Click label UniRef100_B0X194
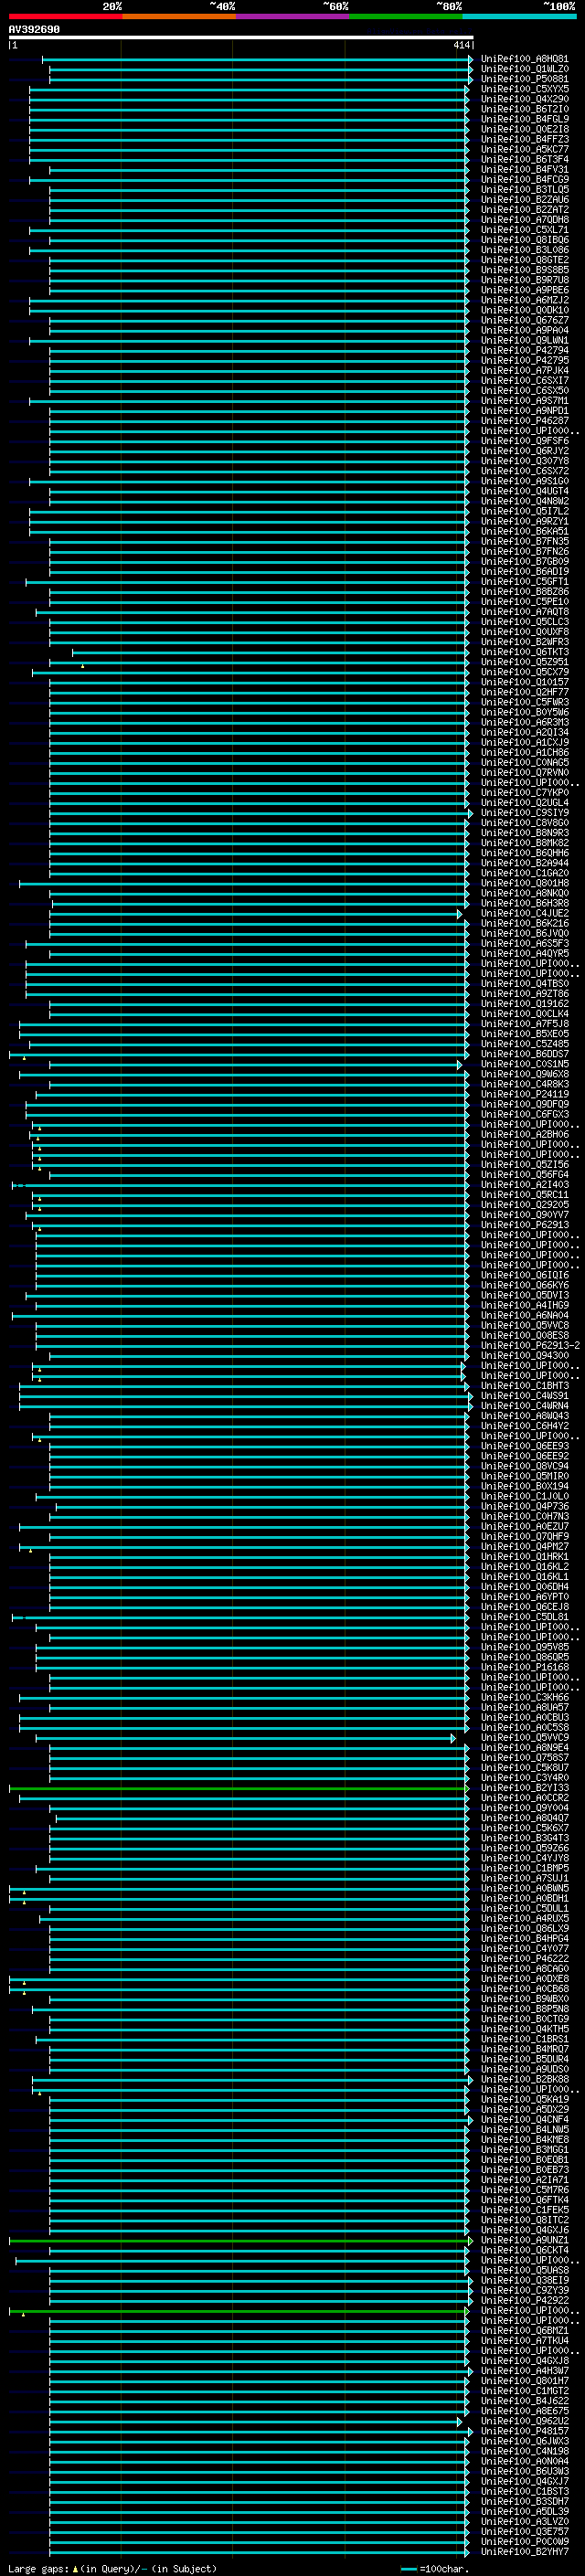Screen dimensions: 585x2576 point(524,1486)
